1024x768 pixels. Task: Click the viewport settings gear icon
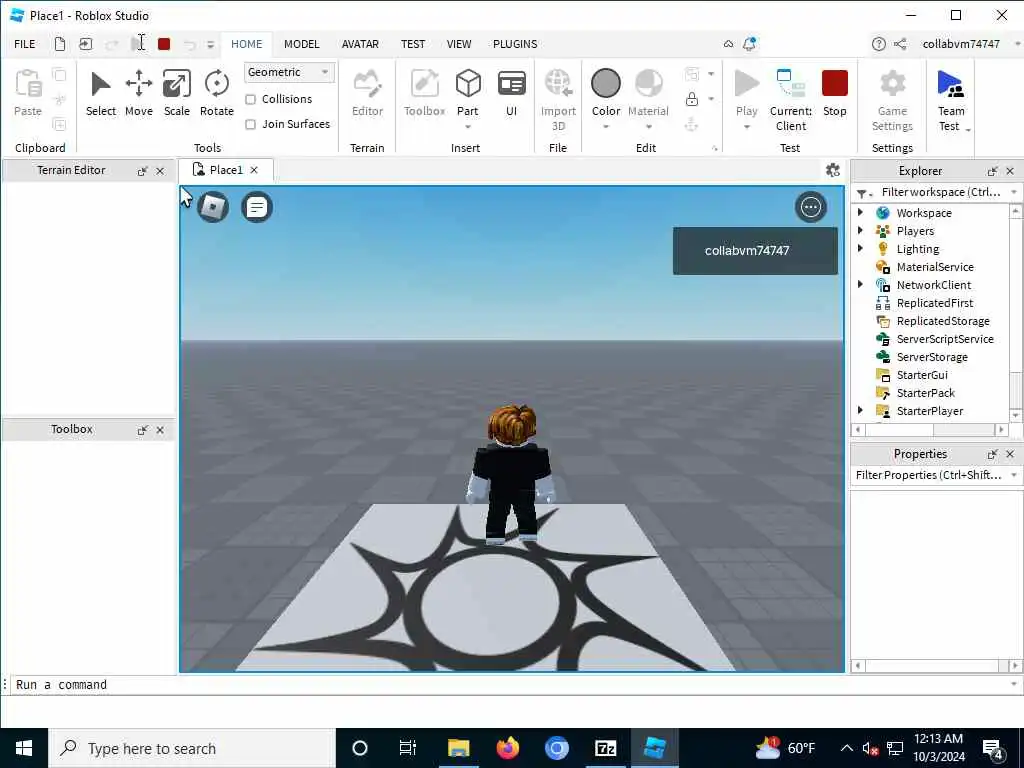pyautogui.click(x=833, y=170)
